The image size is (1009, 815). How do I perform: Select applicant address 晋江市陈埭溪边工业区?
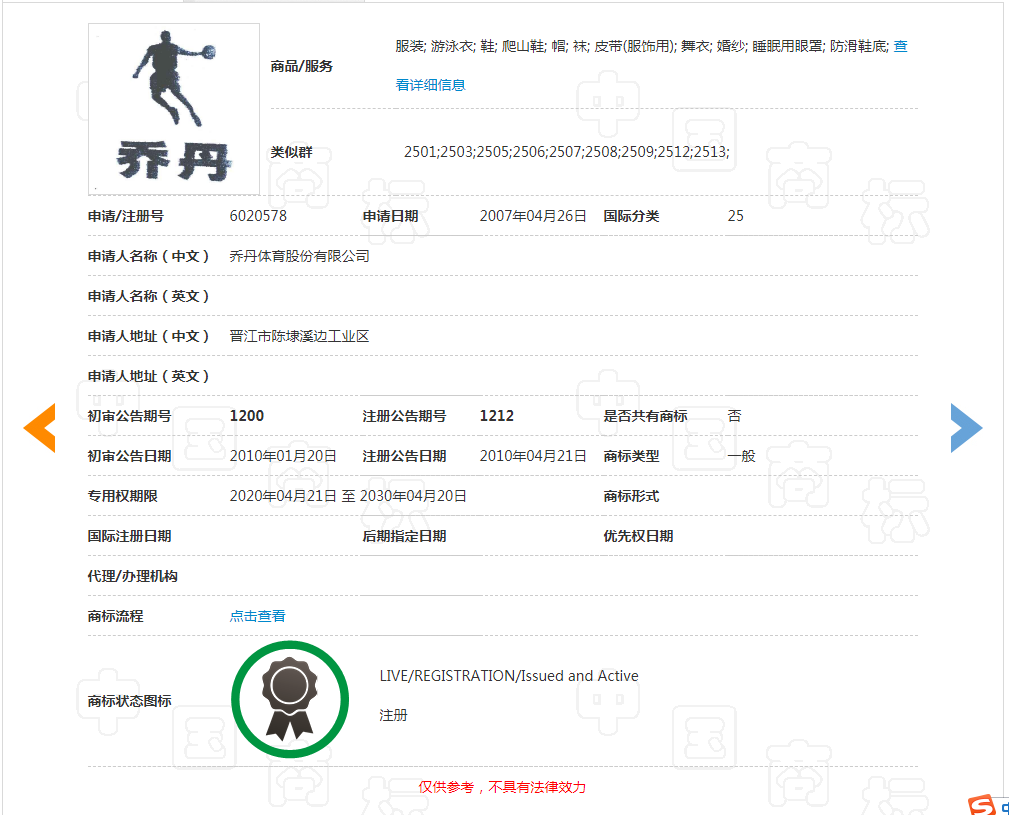[299, 336]
